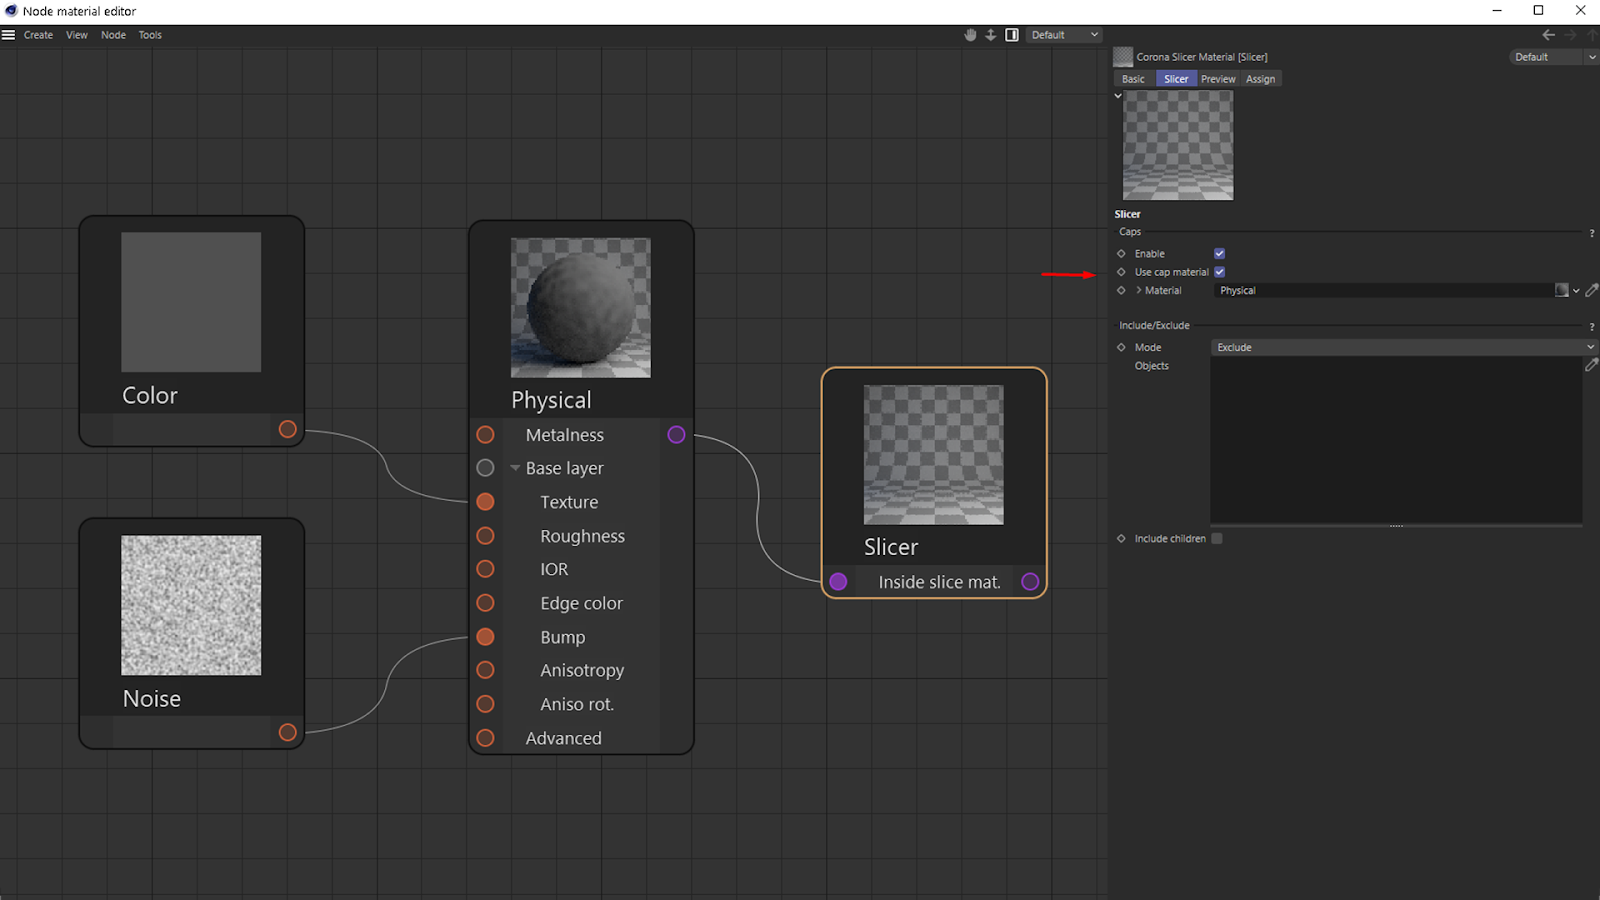Open the Default layout dropdown in toolbar
Image resolution: width=1600 pixels, height=900 pixels.
click(1064, 35)
